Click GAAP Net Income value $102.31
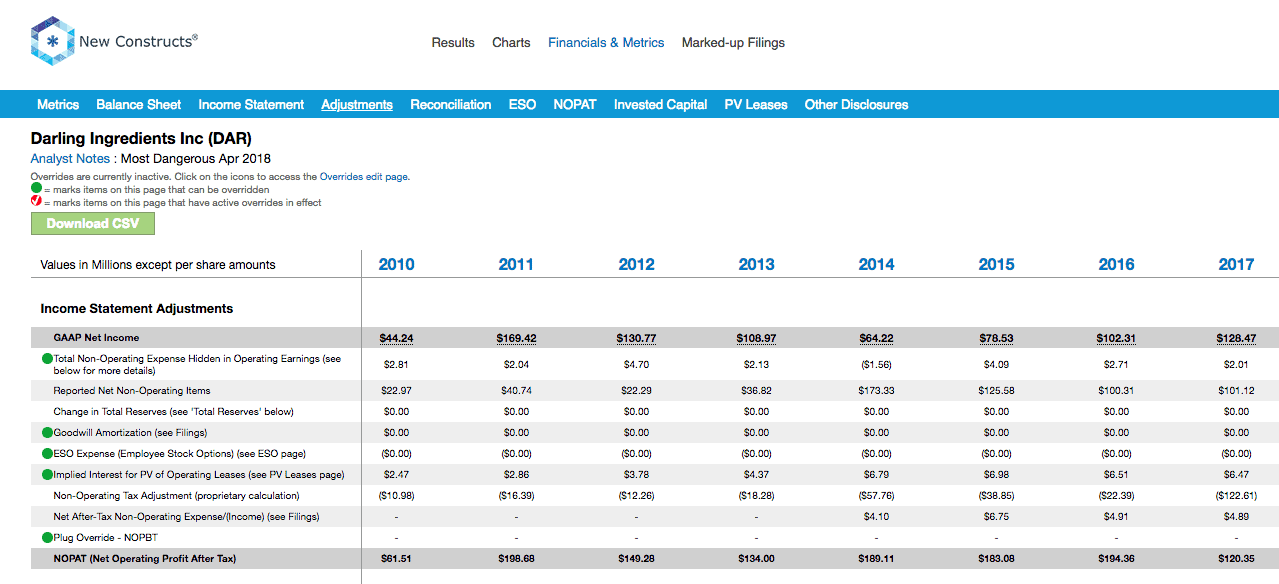 coord(1116,338)
